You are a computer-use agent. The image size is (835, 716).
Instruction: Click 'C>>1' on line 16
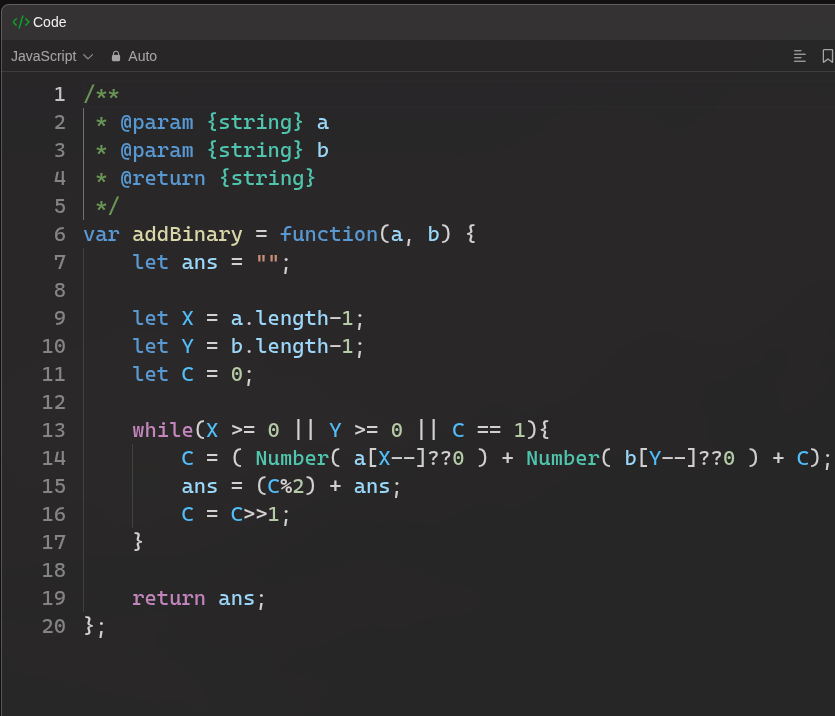click(x=255, y=514)
